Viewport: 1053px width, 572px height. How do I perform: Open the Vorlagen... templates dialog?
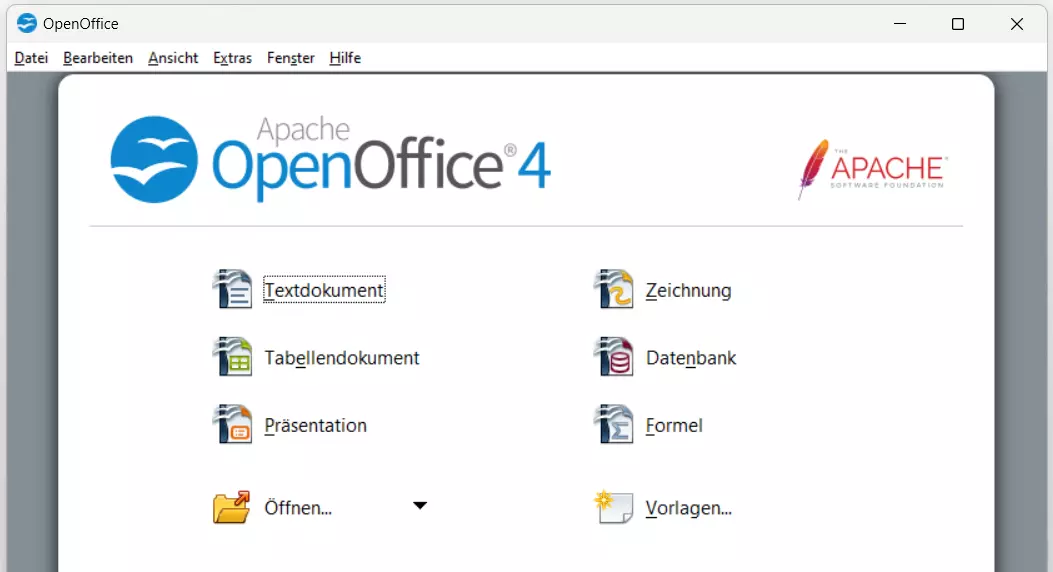coord(689,508)
